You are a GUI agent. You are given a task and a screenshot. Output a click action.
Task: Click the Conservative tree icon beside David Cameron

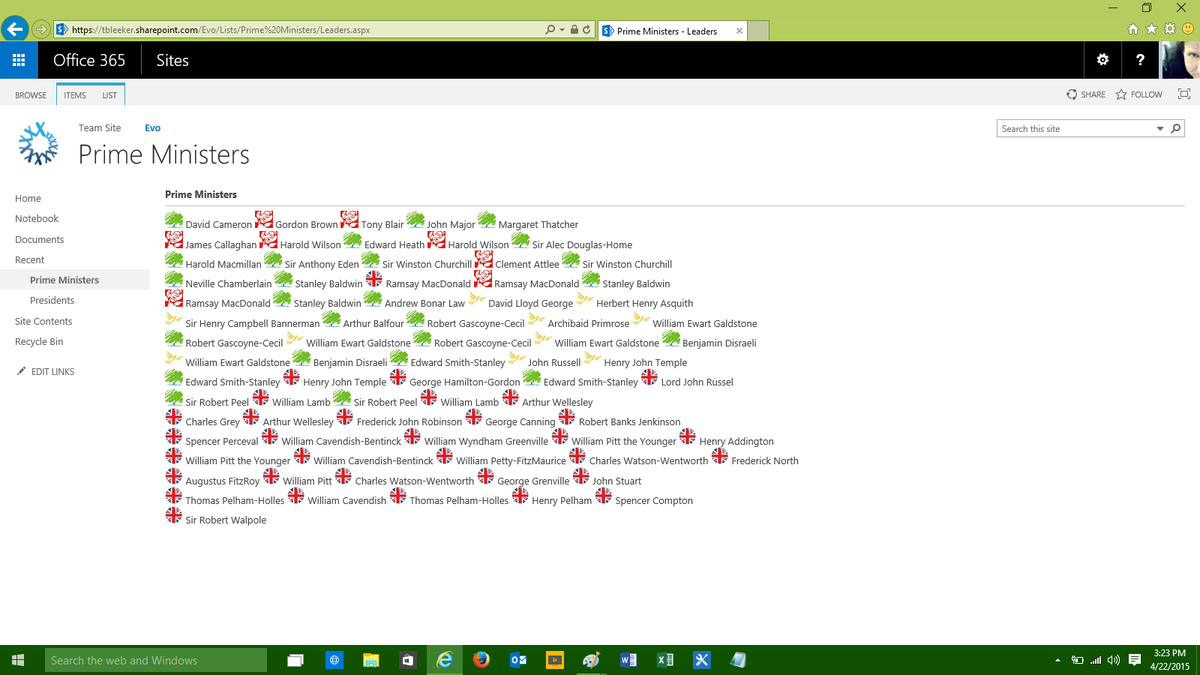174,220
